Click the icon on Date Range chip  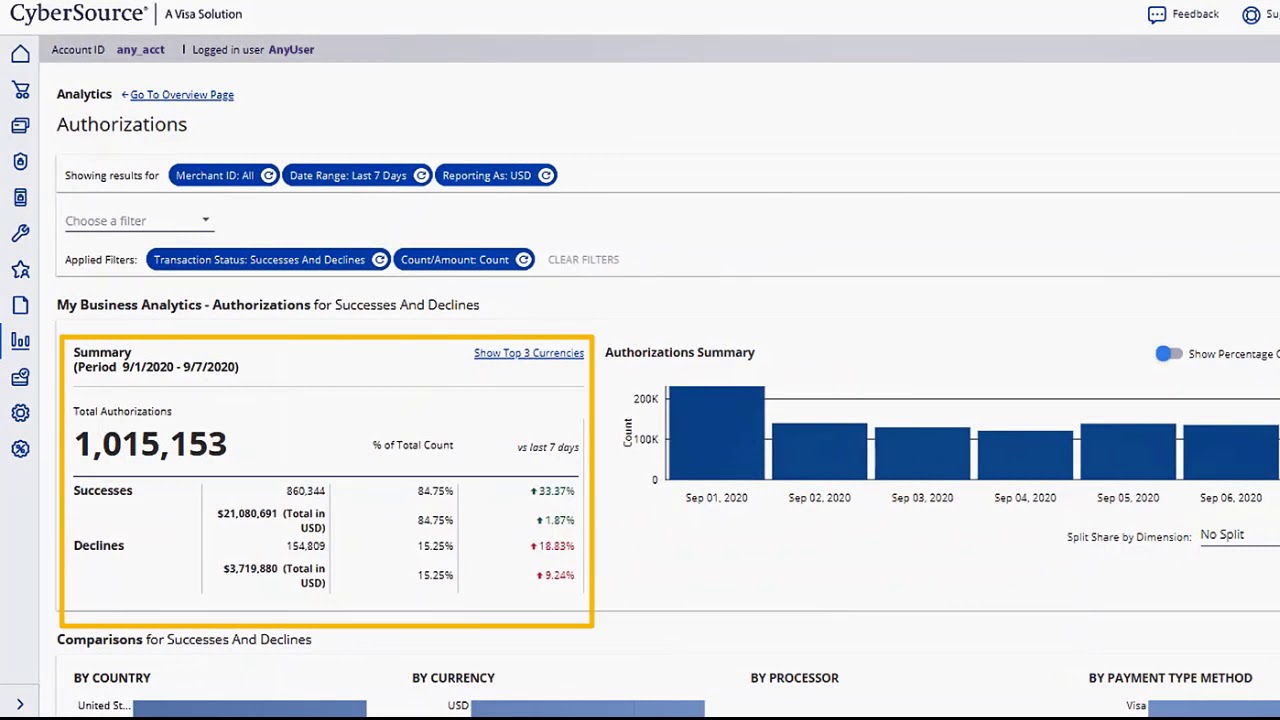tap(421, 176)
